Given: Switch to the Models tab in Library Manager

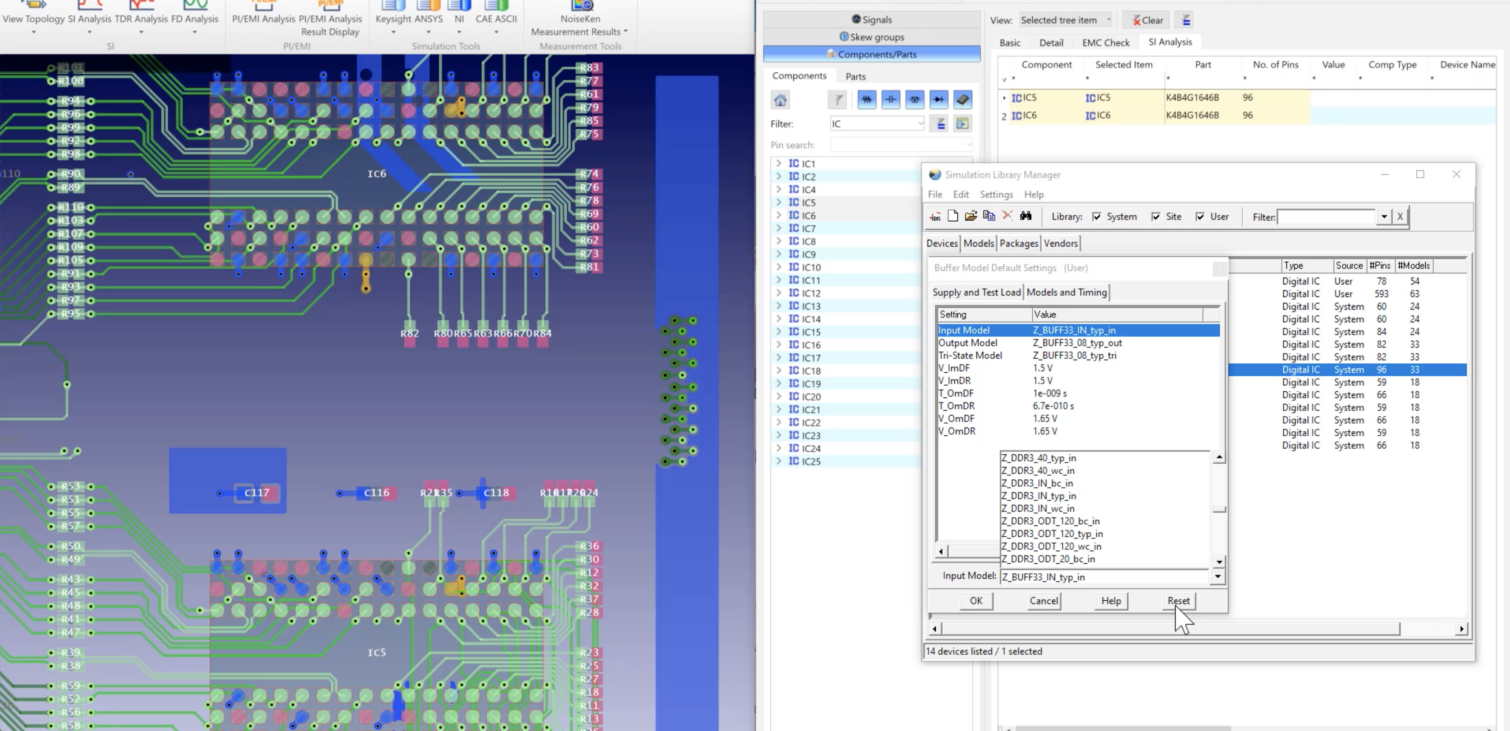Looking at the screenshot, I should click(x=979, y=243).
